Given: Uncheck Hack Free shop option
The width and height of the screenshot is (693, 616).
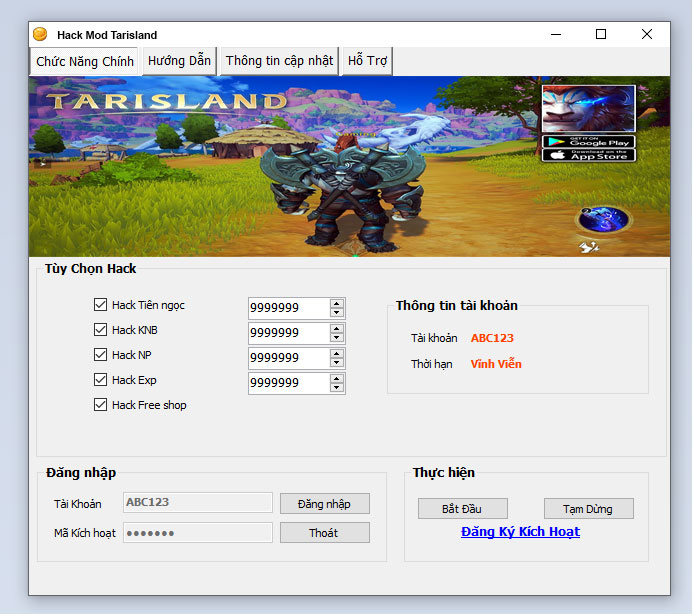Looking at the screenshot, I should point(100,405).
